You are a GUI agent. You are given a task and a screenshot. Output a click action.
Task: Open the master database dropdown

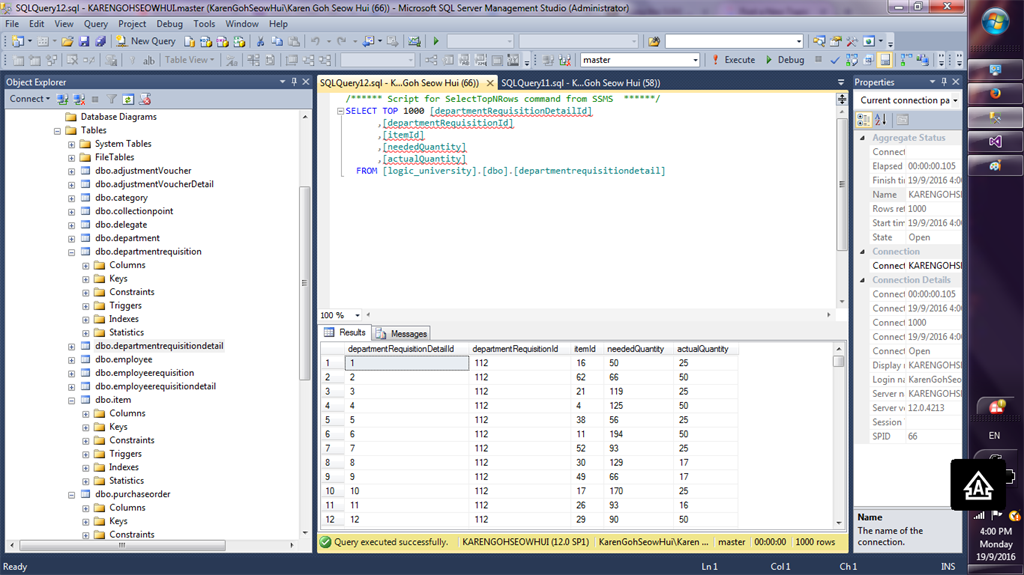pyautogui.click(x=694, y=60)
